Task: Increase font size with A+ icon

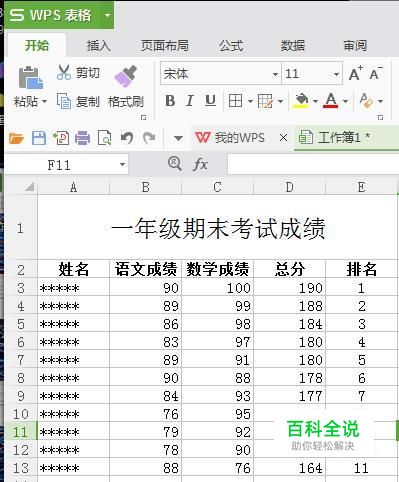Action: [x=356, y=73]
